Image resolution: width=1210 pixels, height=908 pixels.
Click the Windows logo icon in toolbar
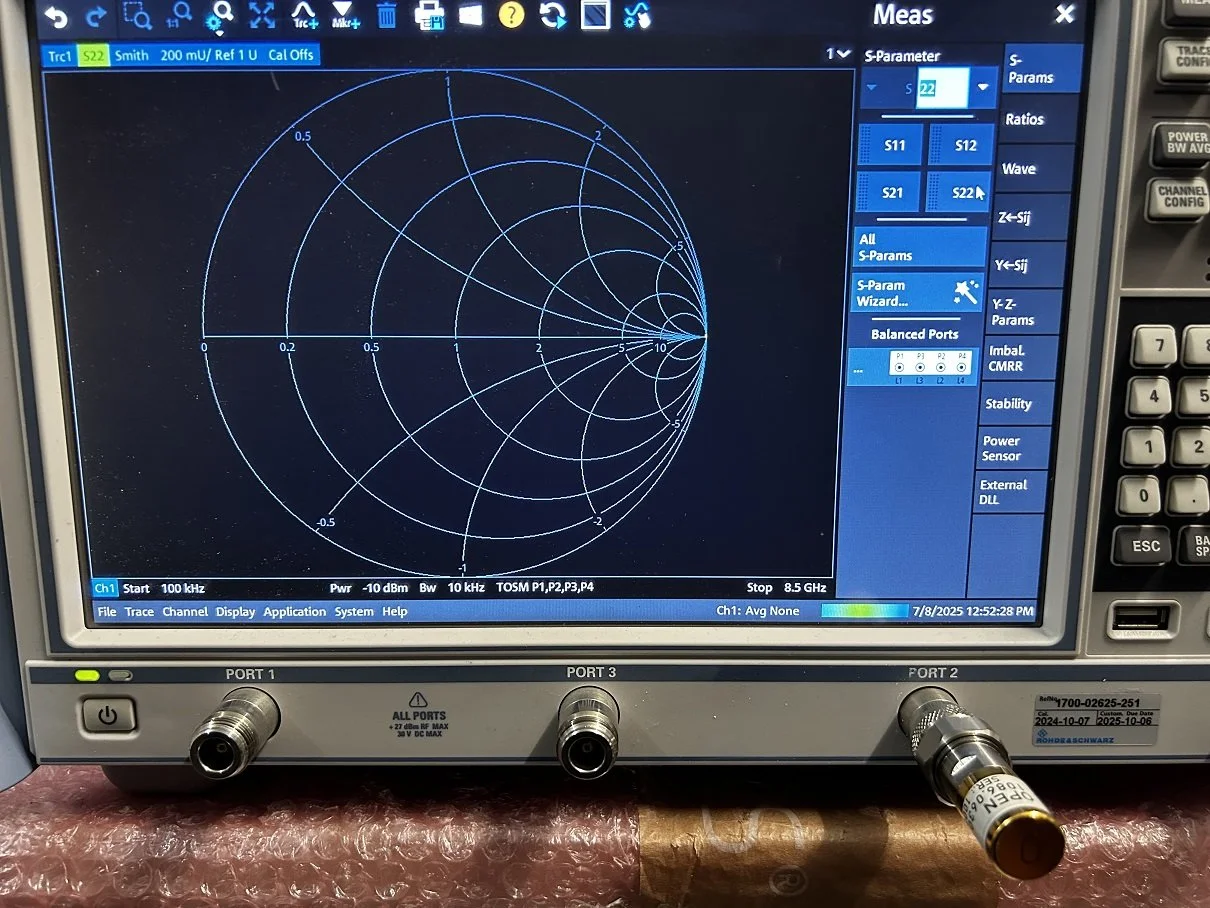(470, 16)
